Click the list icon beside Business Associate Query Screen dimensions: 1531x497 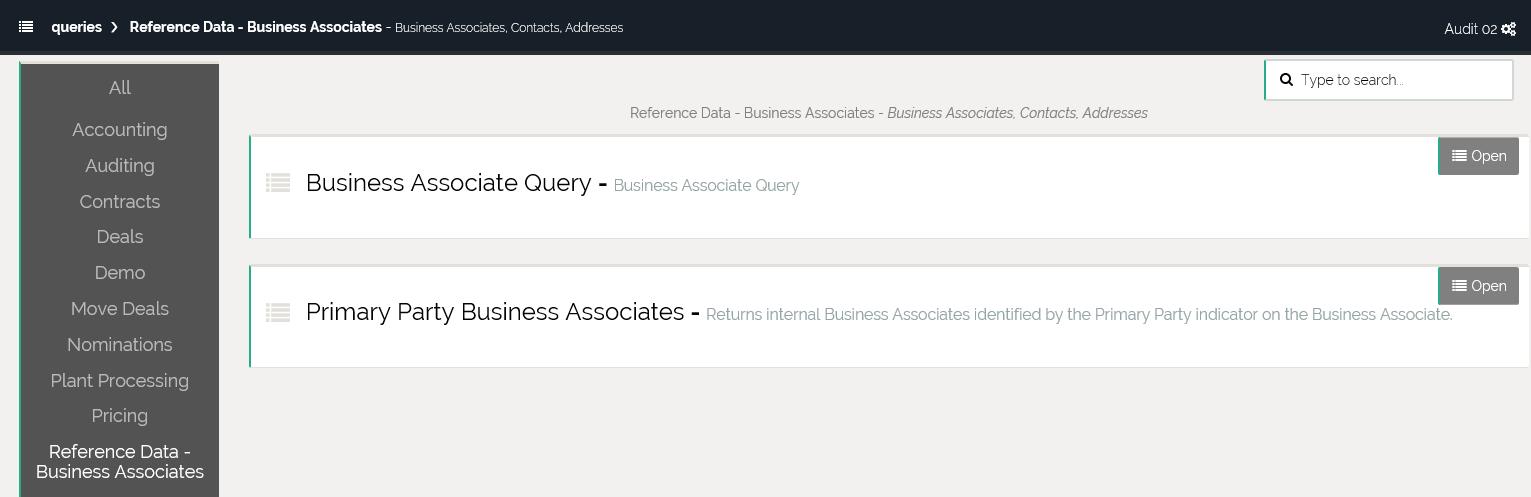[278, 183]
